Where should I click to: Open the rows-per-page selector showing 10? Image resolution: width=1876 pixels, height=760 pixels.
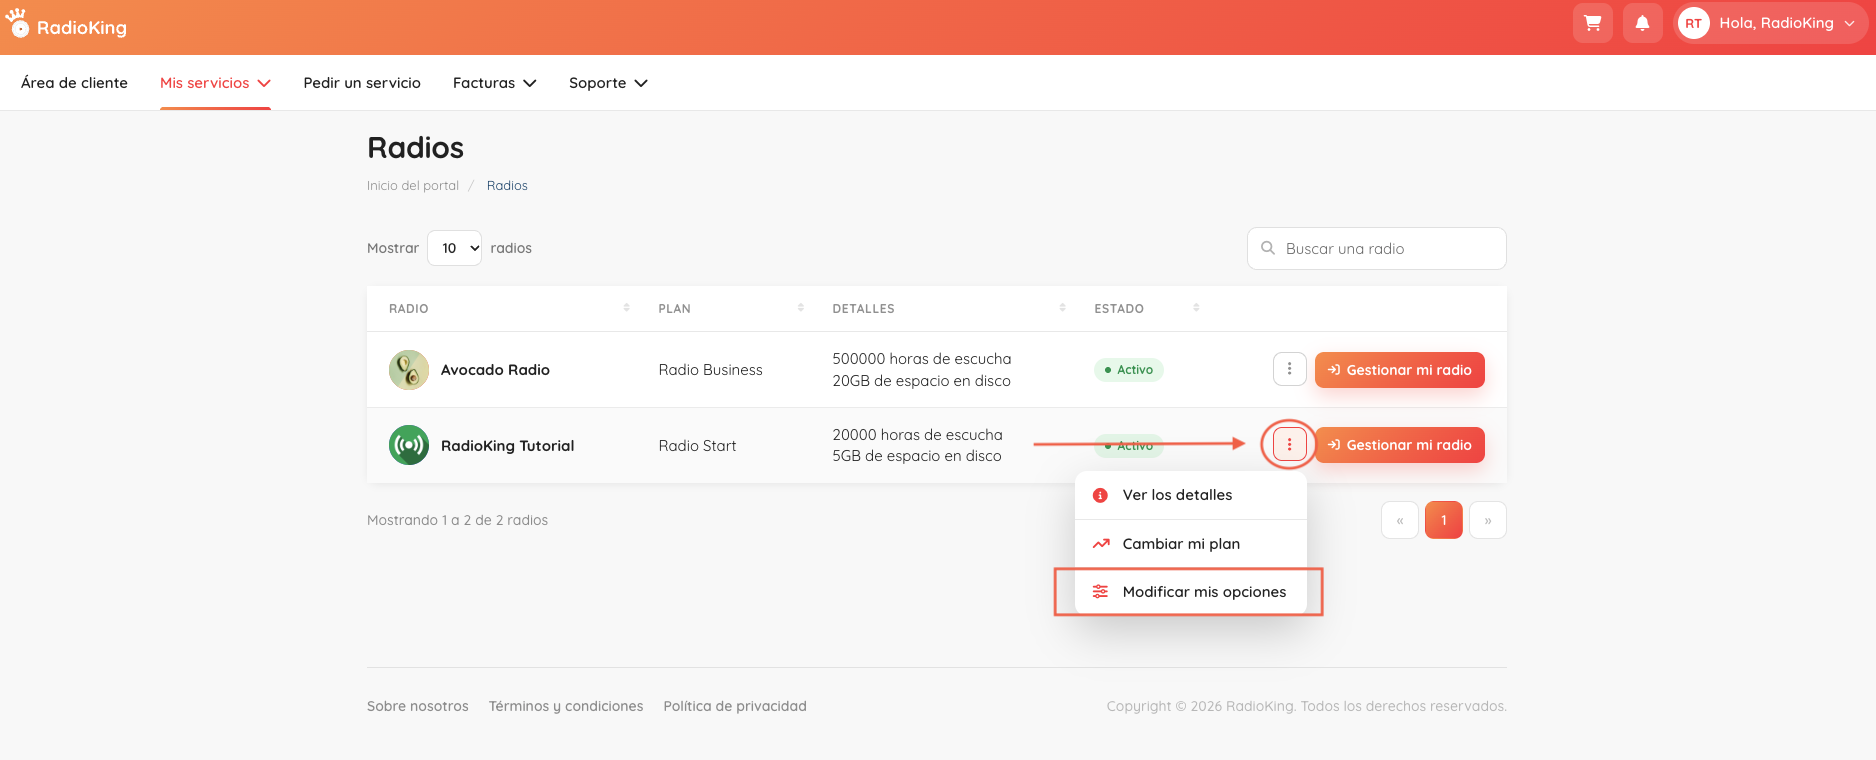(x=454, y=248)
